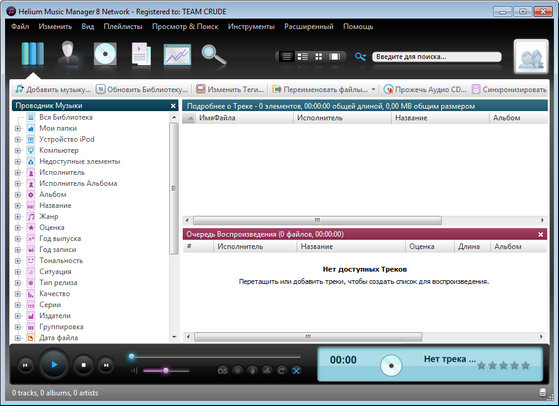The height and width of the screenshot is (406, 559).
Task: Click 'Добавить музыку...' toolbar button
Action: click(53, 89)
